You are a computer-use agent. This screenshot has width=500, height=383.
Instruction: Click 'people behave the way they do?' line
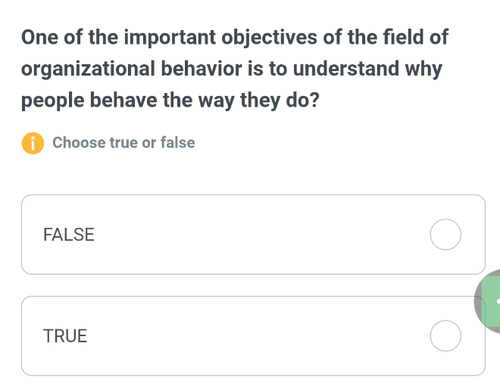coord(170,100)
